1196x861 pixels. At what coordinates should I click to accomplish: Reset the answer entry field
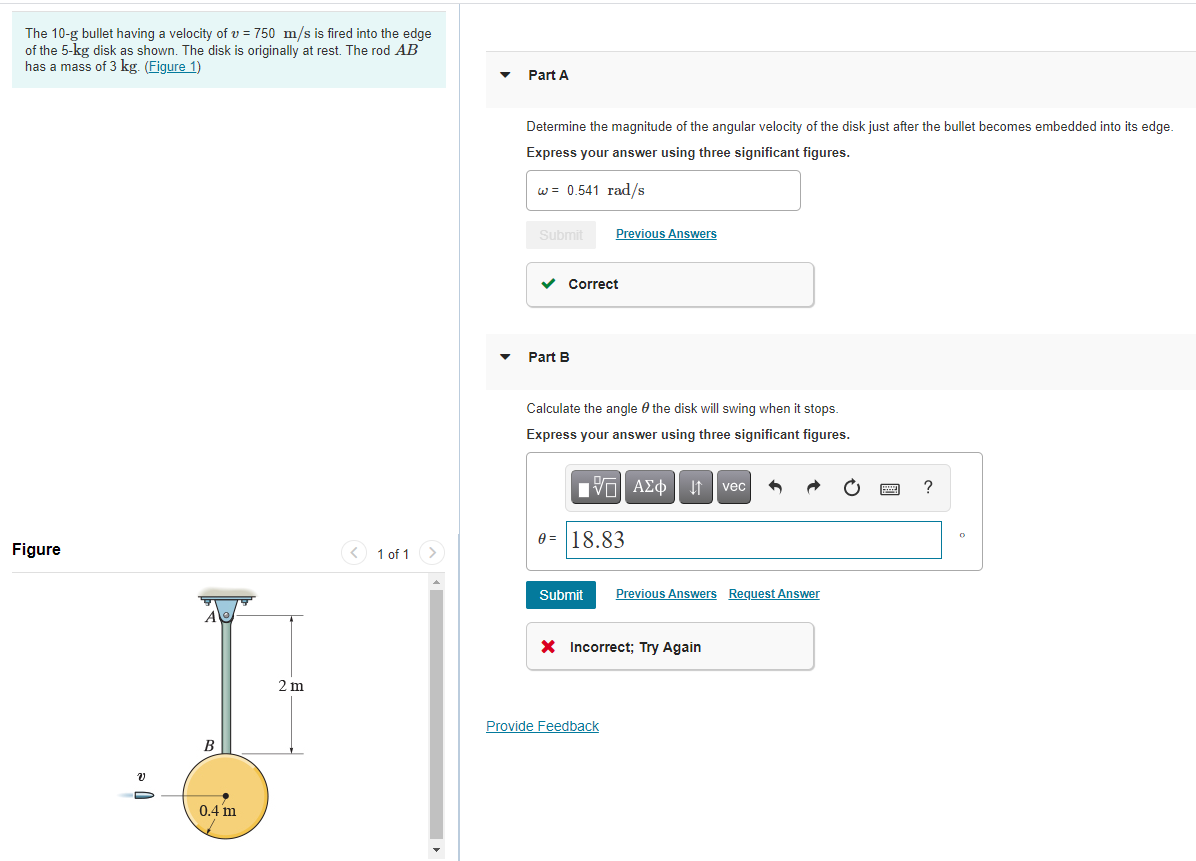[x=851, y=487]
